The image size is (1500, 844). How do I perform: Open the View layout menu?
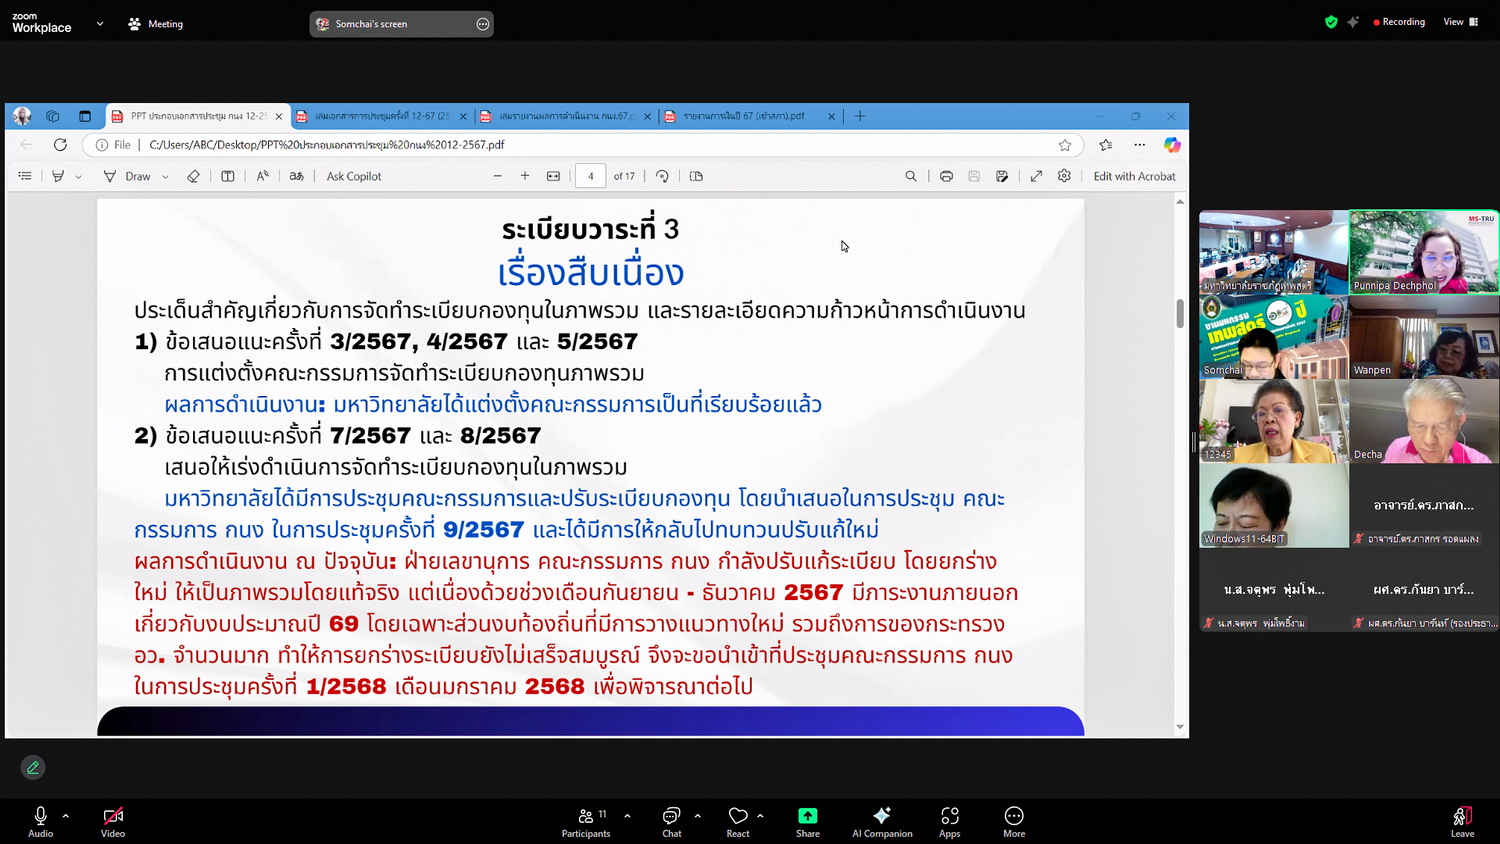coord(1460,22)
